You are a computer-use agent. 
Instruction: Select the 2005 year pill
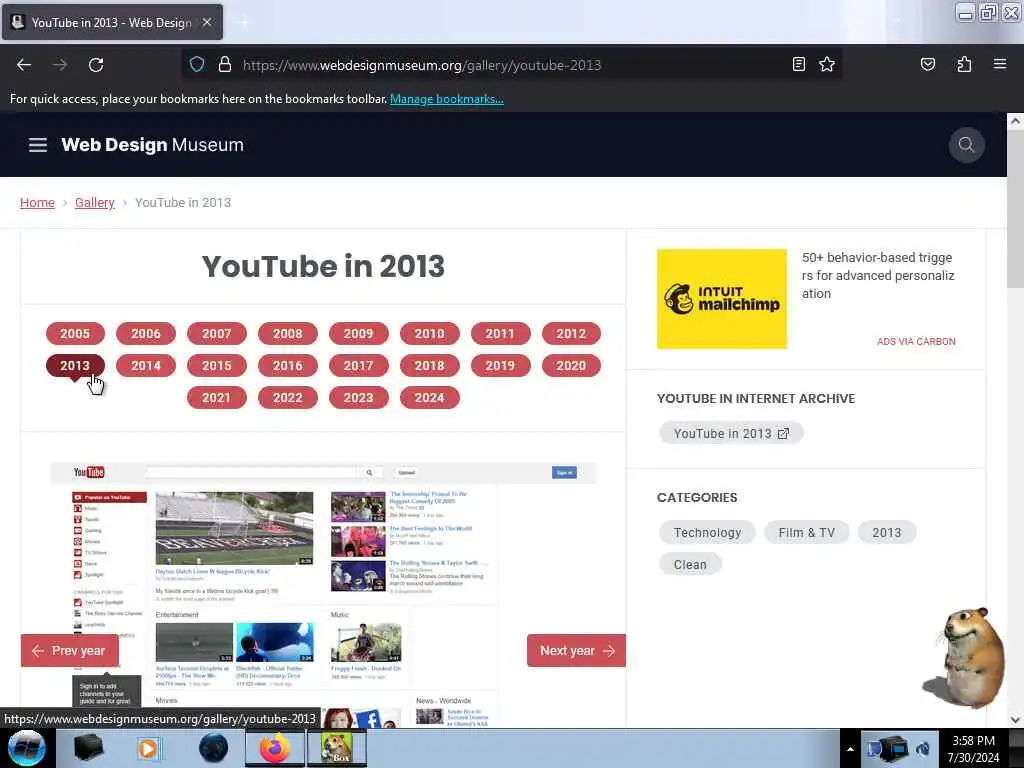[x=75, y=334]
